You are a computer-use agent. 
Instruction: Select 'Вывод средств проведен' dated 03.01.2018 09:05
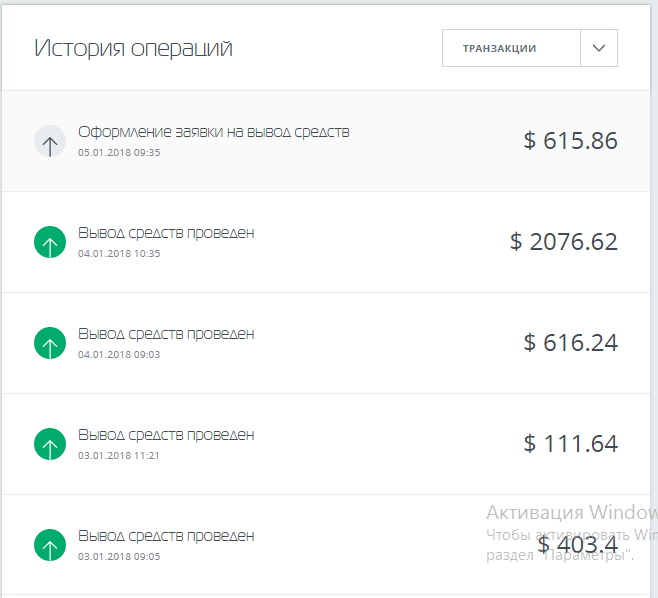[166, 536]
